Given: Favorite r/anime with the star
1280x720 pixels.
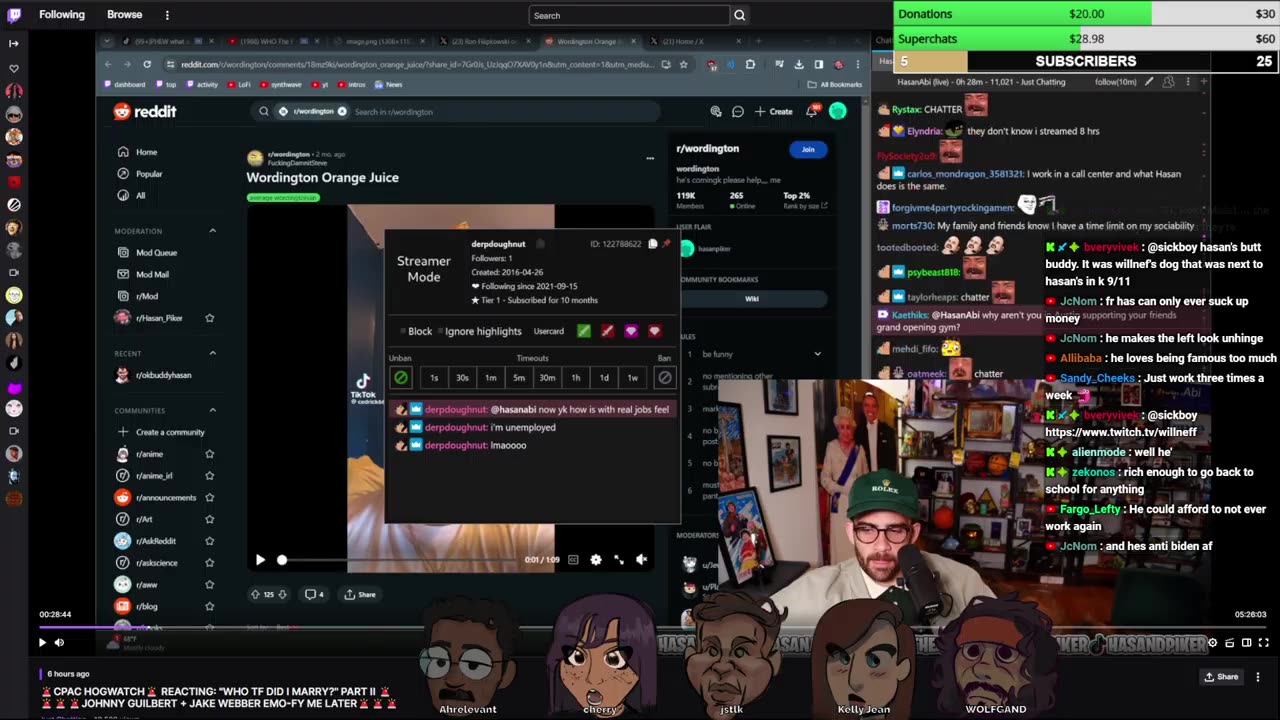Looking at the screenshot, I should (210, 454).
